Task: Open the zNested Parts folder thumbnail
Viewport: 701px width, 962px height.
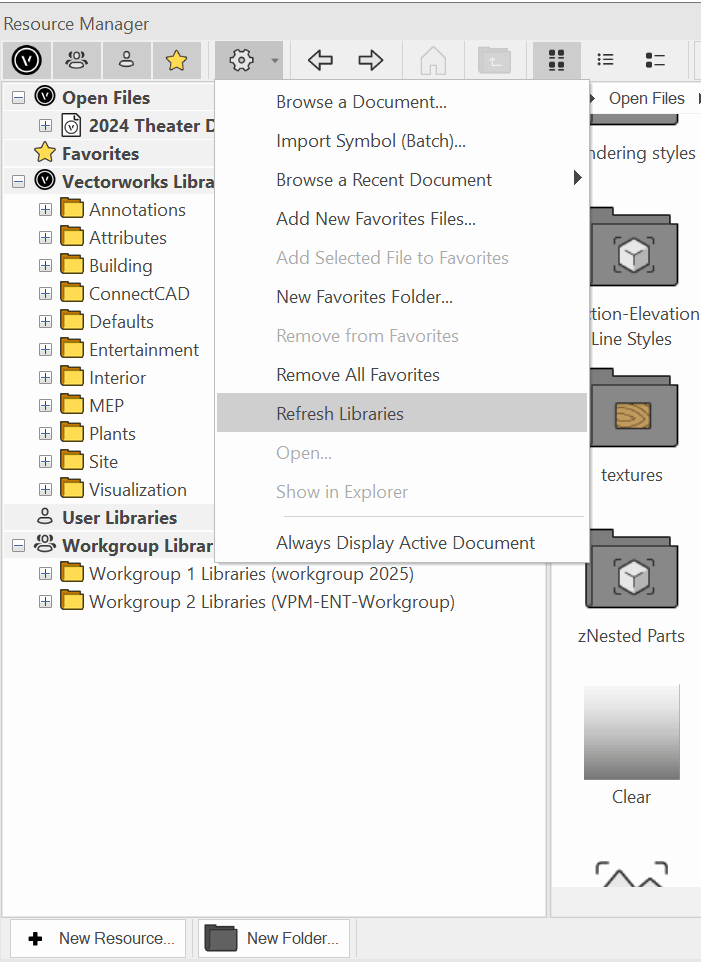Action: 632,569
